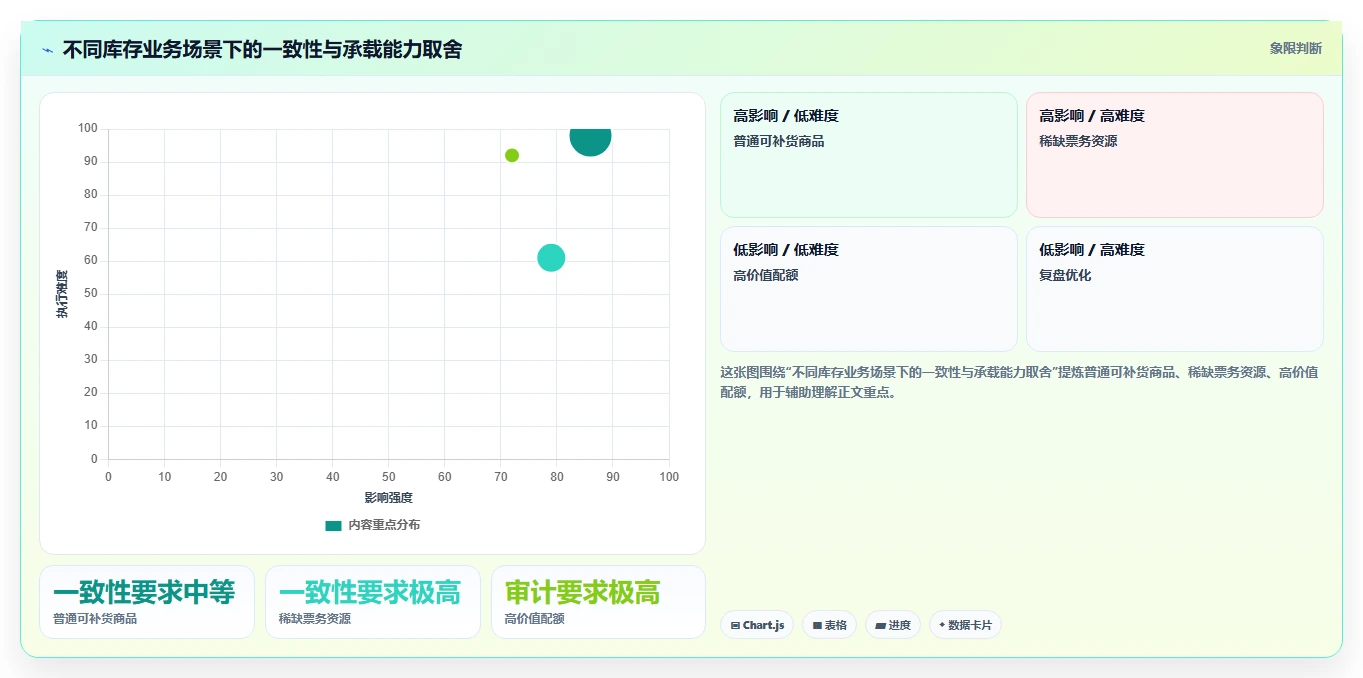
Task: Select the 数据卡片 tag pill
Action: pyautogui.click(x=965, y=625)
